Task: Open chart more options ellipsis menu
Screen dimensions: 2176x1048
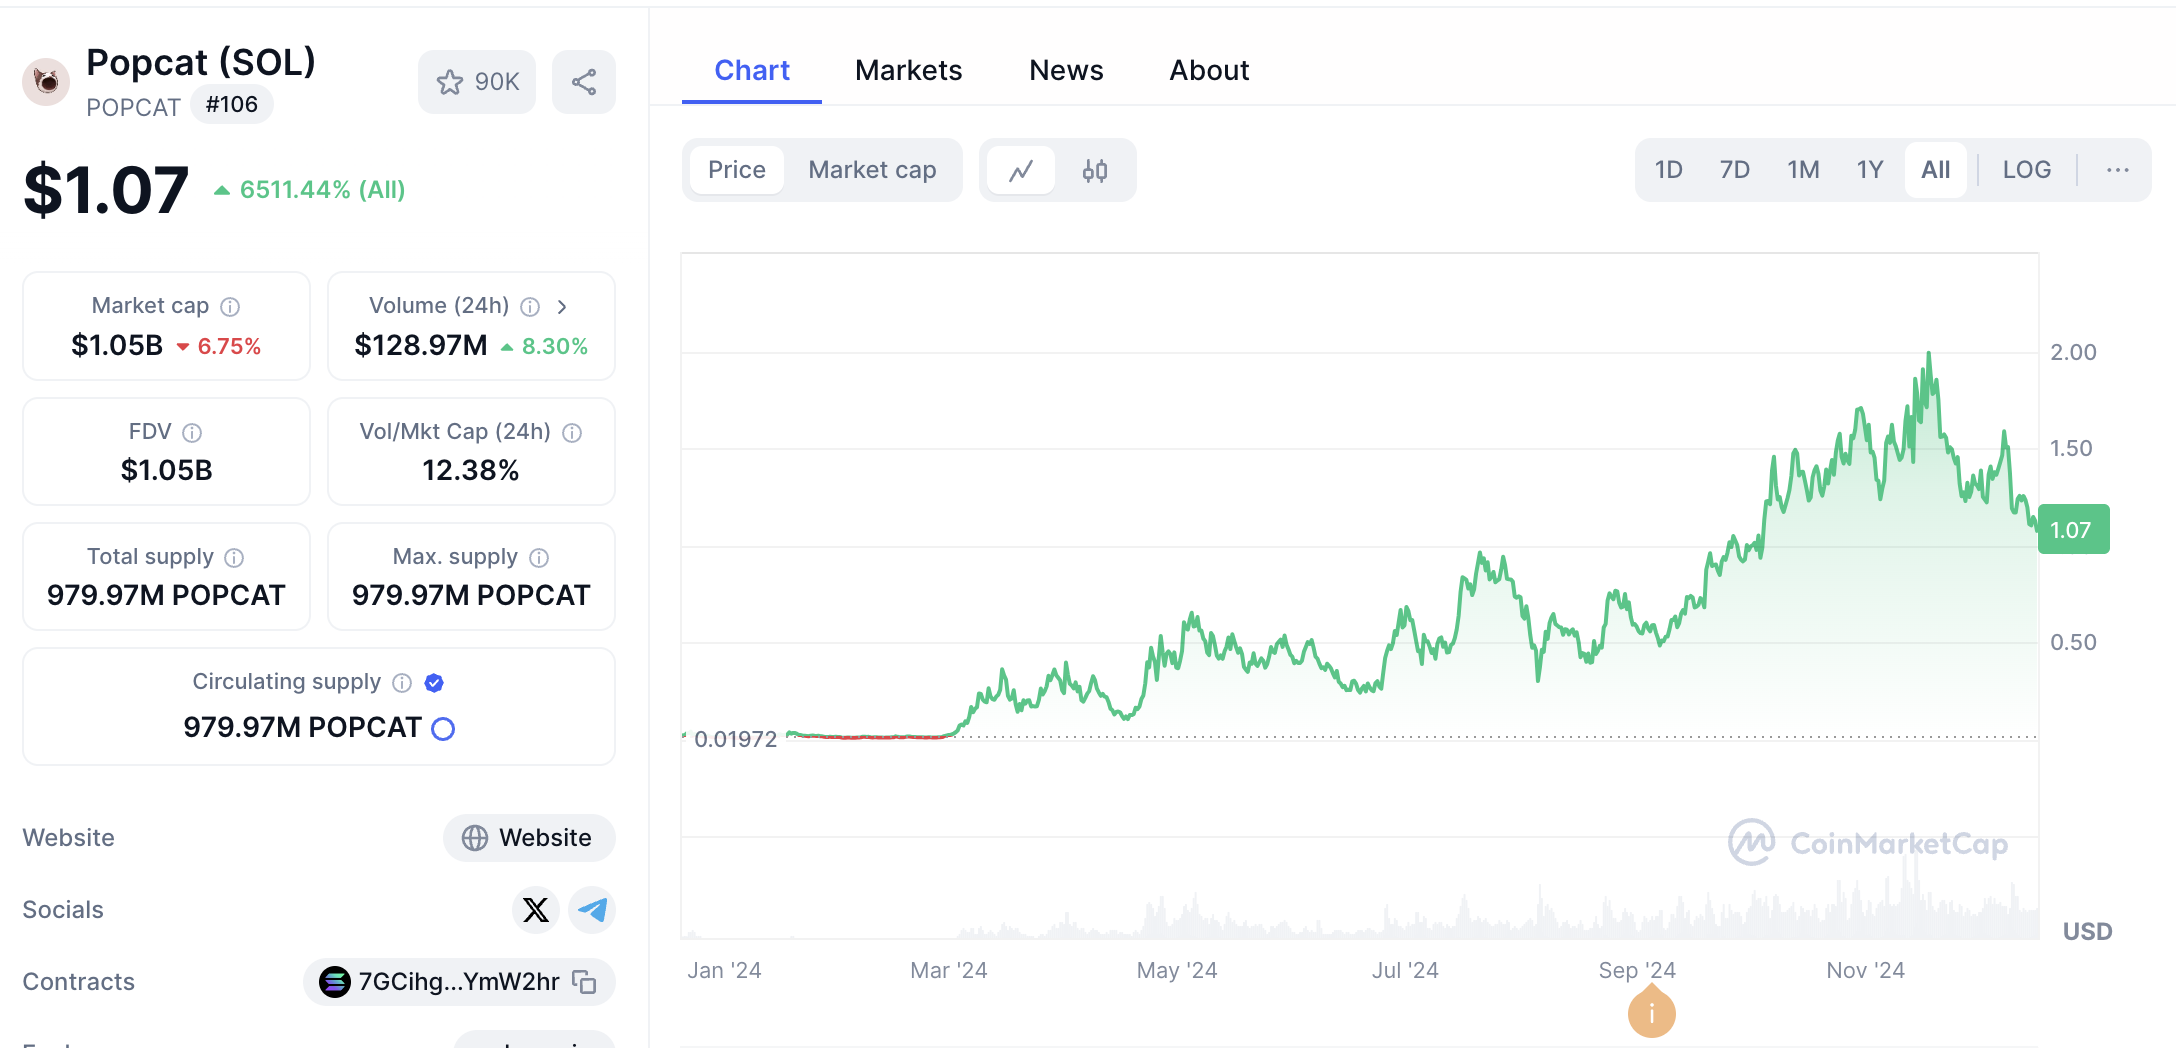Action: click(2118, 170)
